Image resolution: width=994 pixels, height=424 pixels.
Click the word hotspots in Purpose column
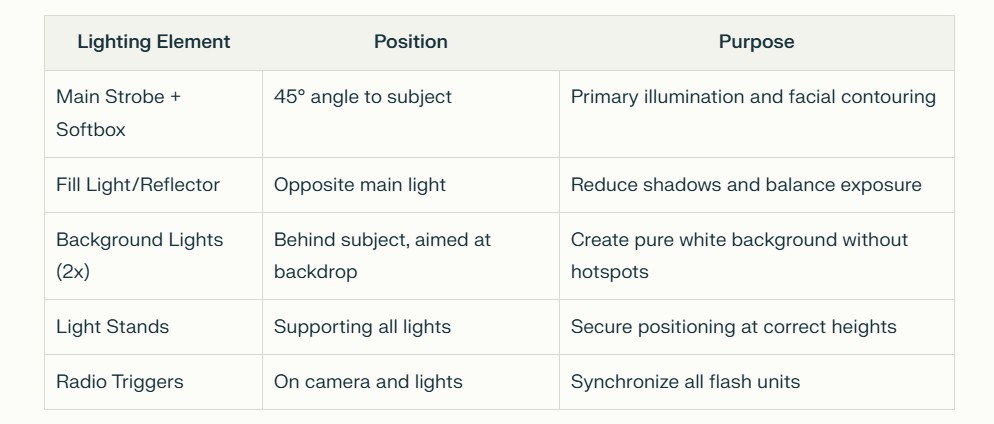(x=609, y=272)
